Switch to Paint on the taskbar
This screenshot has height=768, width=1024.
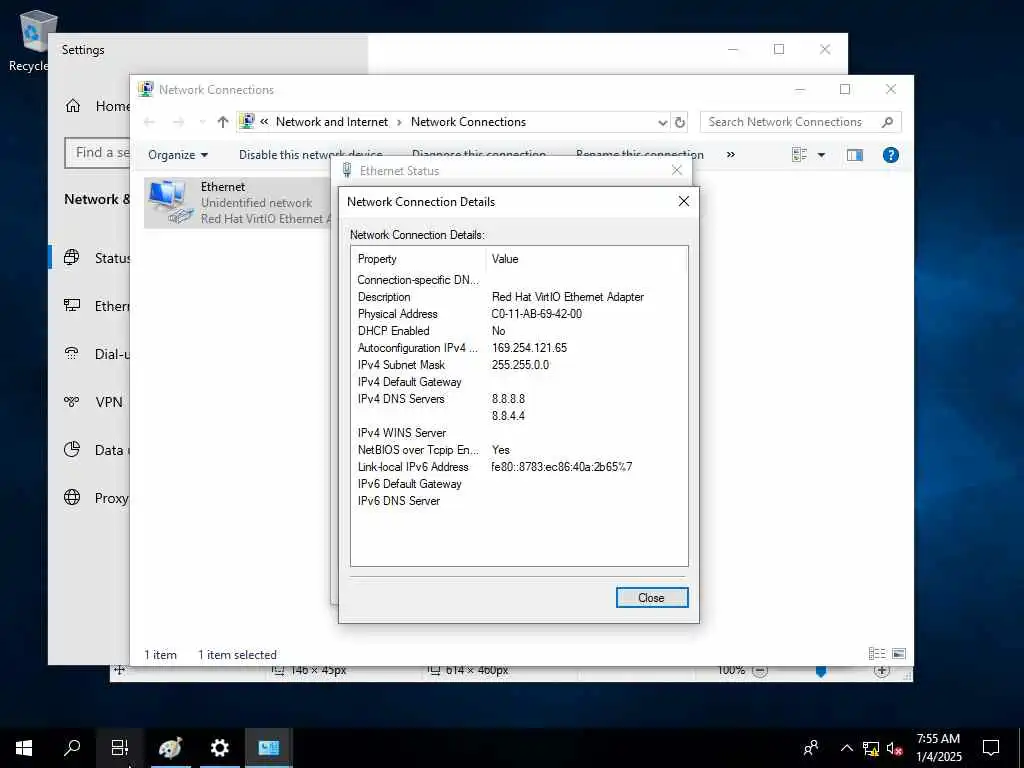click(170, 748)
